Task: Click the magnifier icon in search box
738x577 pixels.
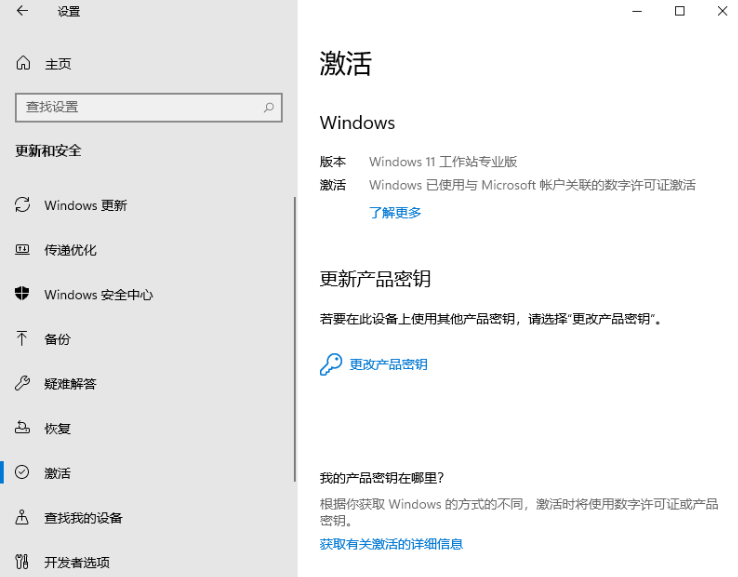Action: point(269,108)
